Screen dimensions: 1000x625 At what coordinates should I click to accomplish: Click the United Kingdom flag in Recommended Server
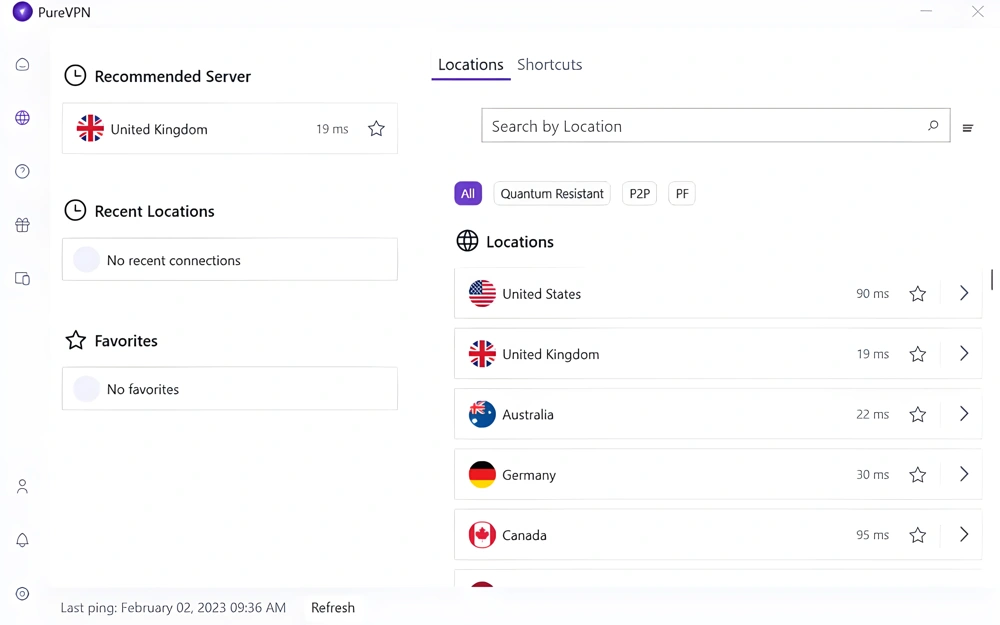tap(90, 128)
